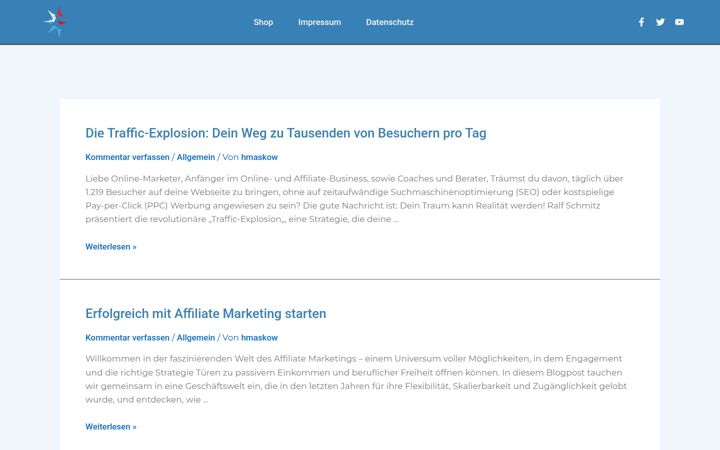Open the Shop menu item
The width and height of the screenshot is (720, 450).
263,22
